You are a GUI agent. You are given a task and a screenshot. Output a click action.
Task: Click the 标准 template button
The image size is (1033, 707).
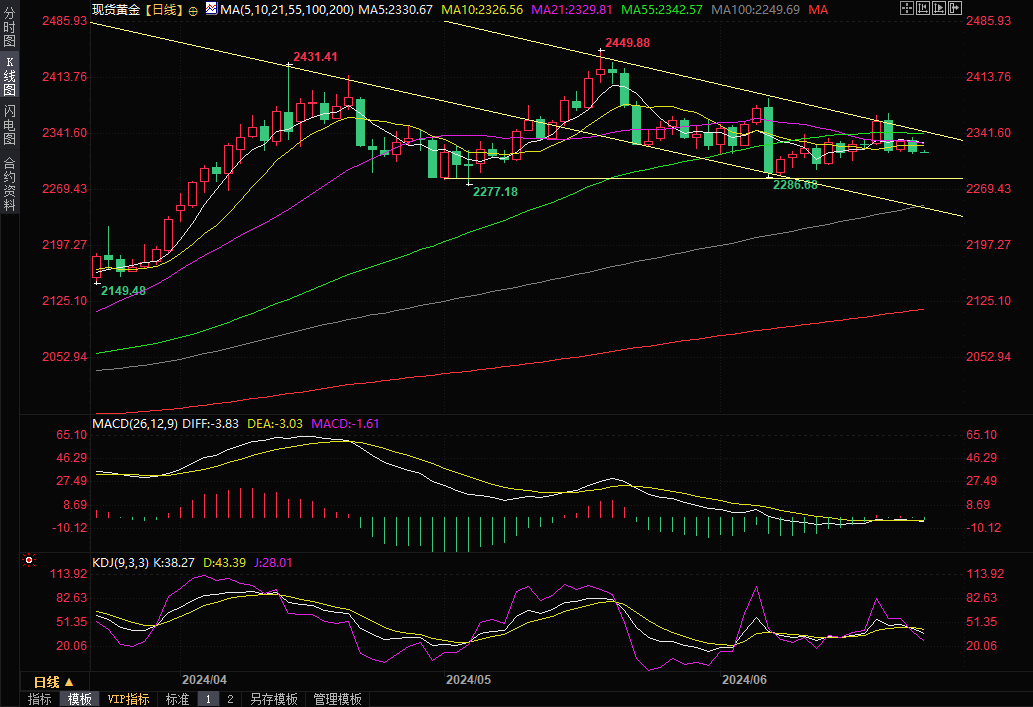tap(177, 699)
